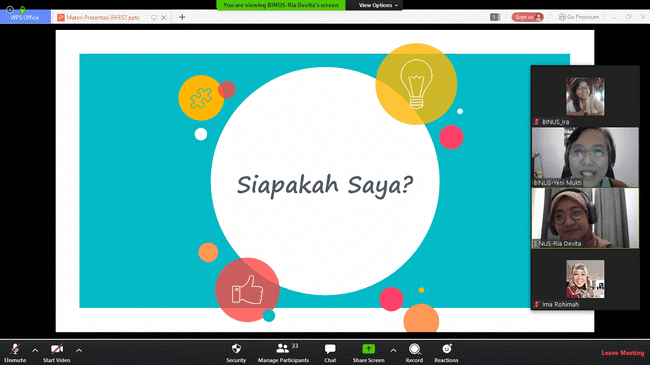Click the red Sign in button
The width and height of the screenshot is (650, 365).
tap(527, 17)
